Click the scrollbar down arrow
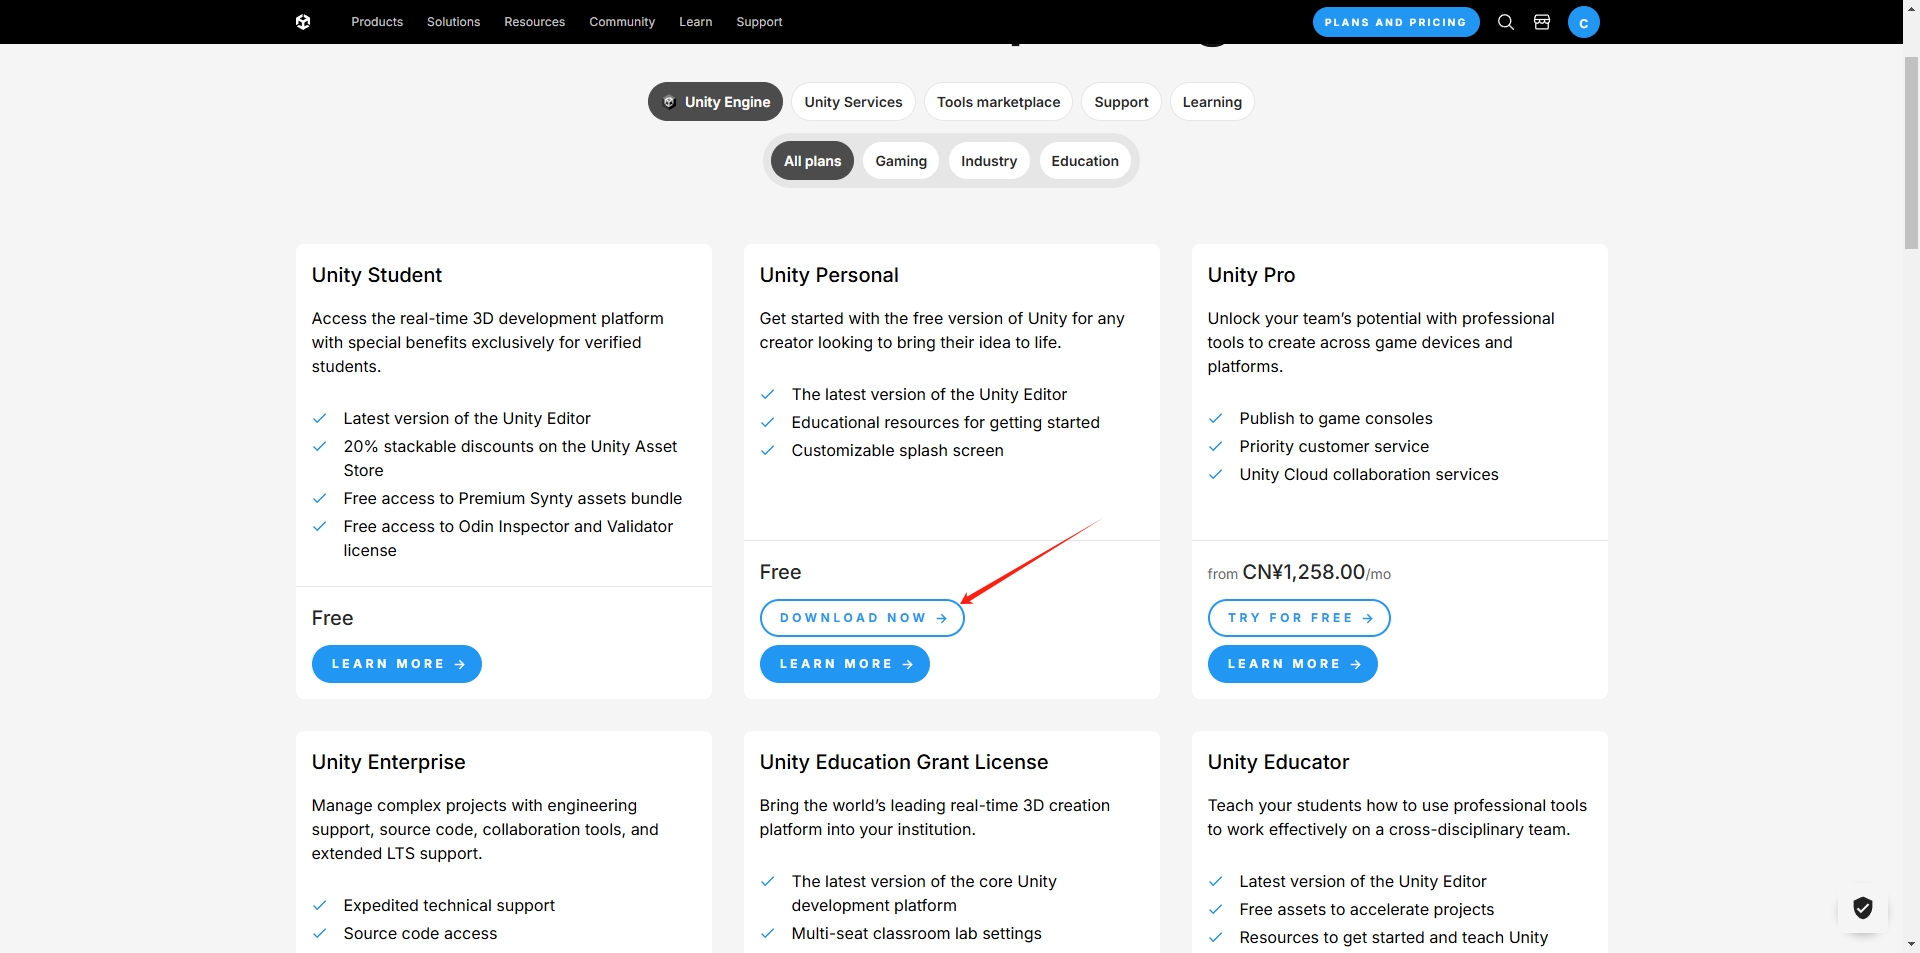Image resolution: width=1920 pixels, height=953 pixels. click(1911, 944)
